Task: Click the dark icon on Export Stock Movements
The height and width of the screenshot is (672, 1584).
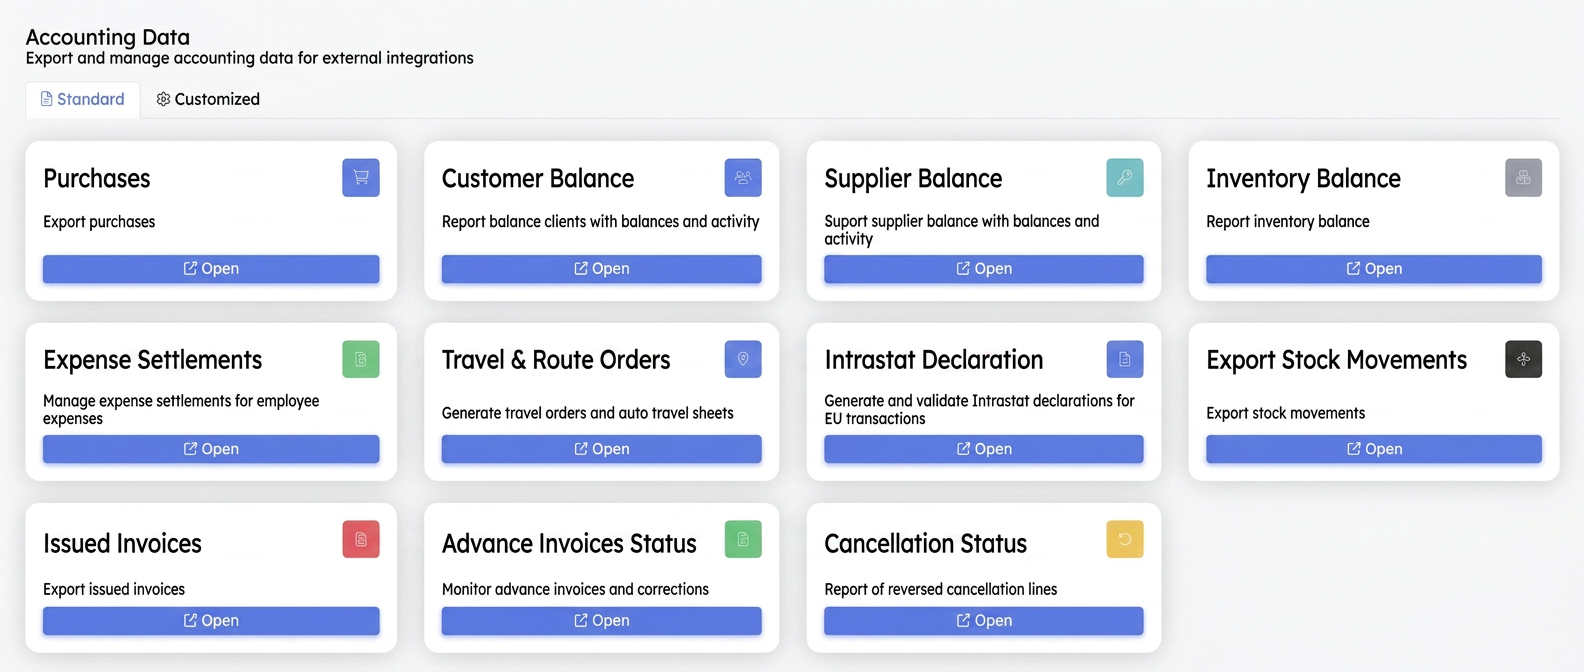Action: [1523, 359]
